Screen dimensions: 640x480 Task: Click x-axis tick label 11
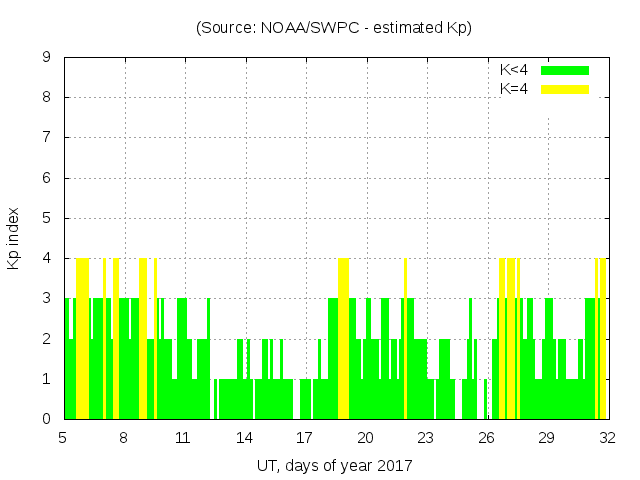(183, 438)
